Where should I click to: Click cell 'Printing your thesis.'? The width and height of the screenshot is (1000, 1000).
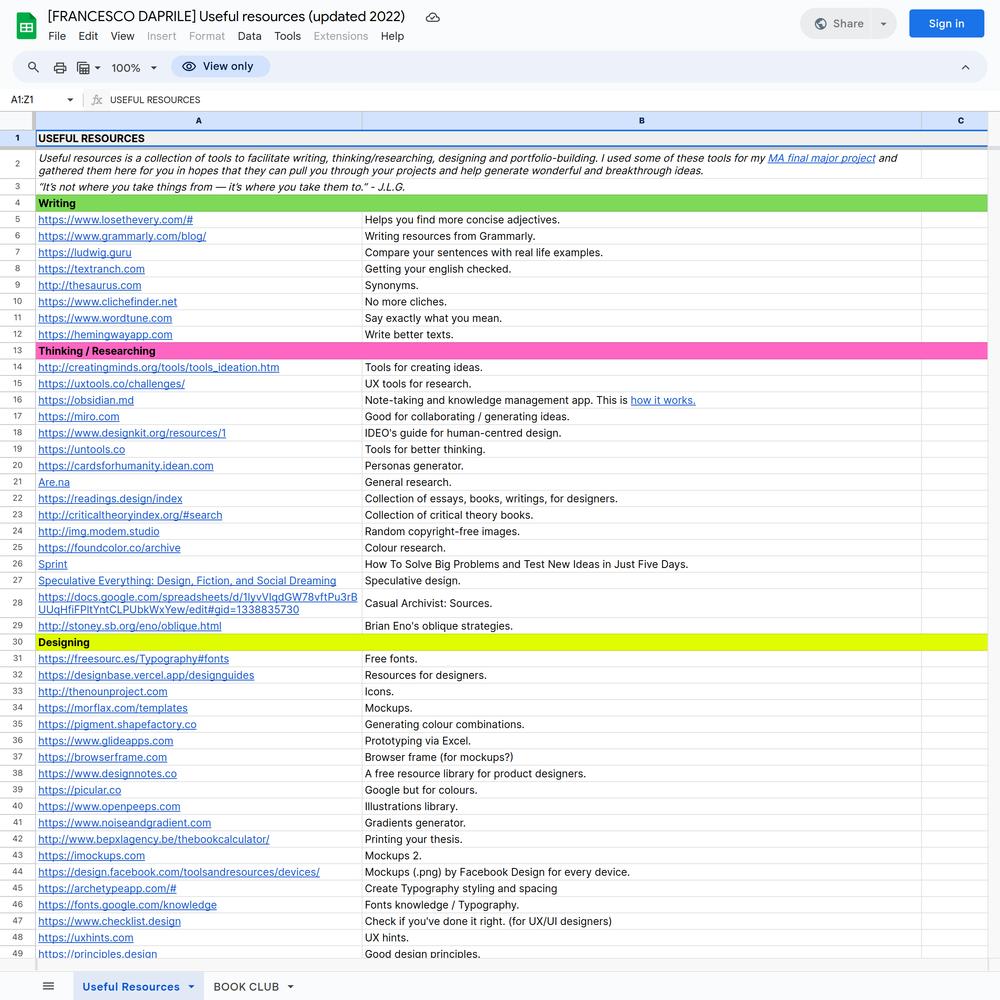pos(642,839)
